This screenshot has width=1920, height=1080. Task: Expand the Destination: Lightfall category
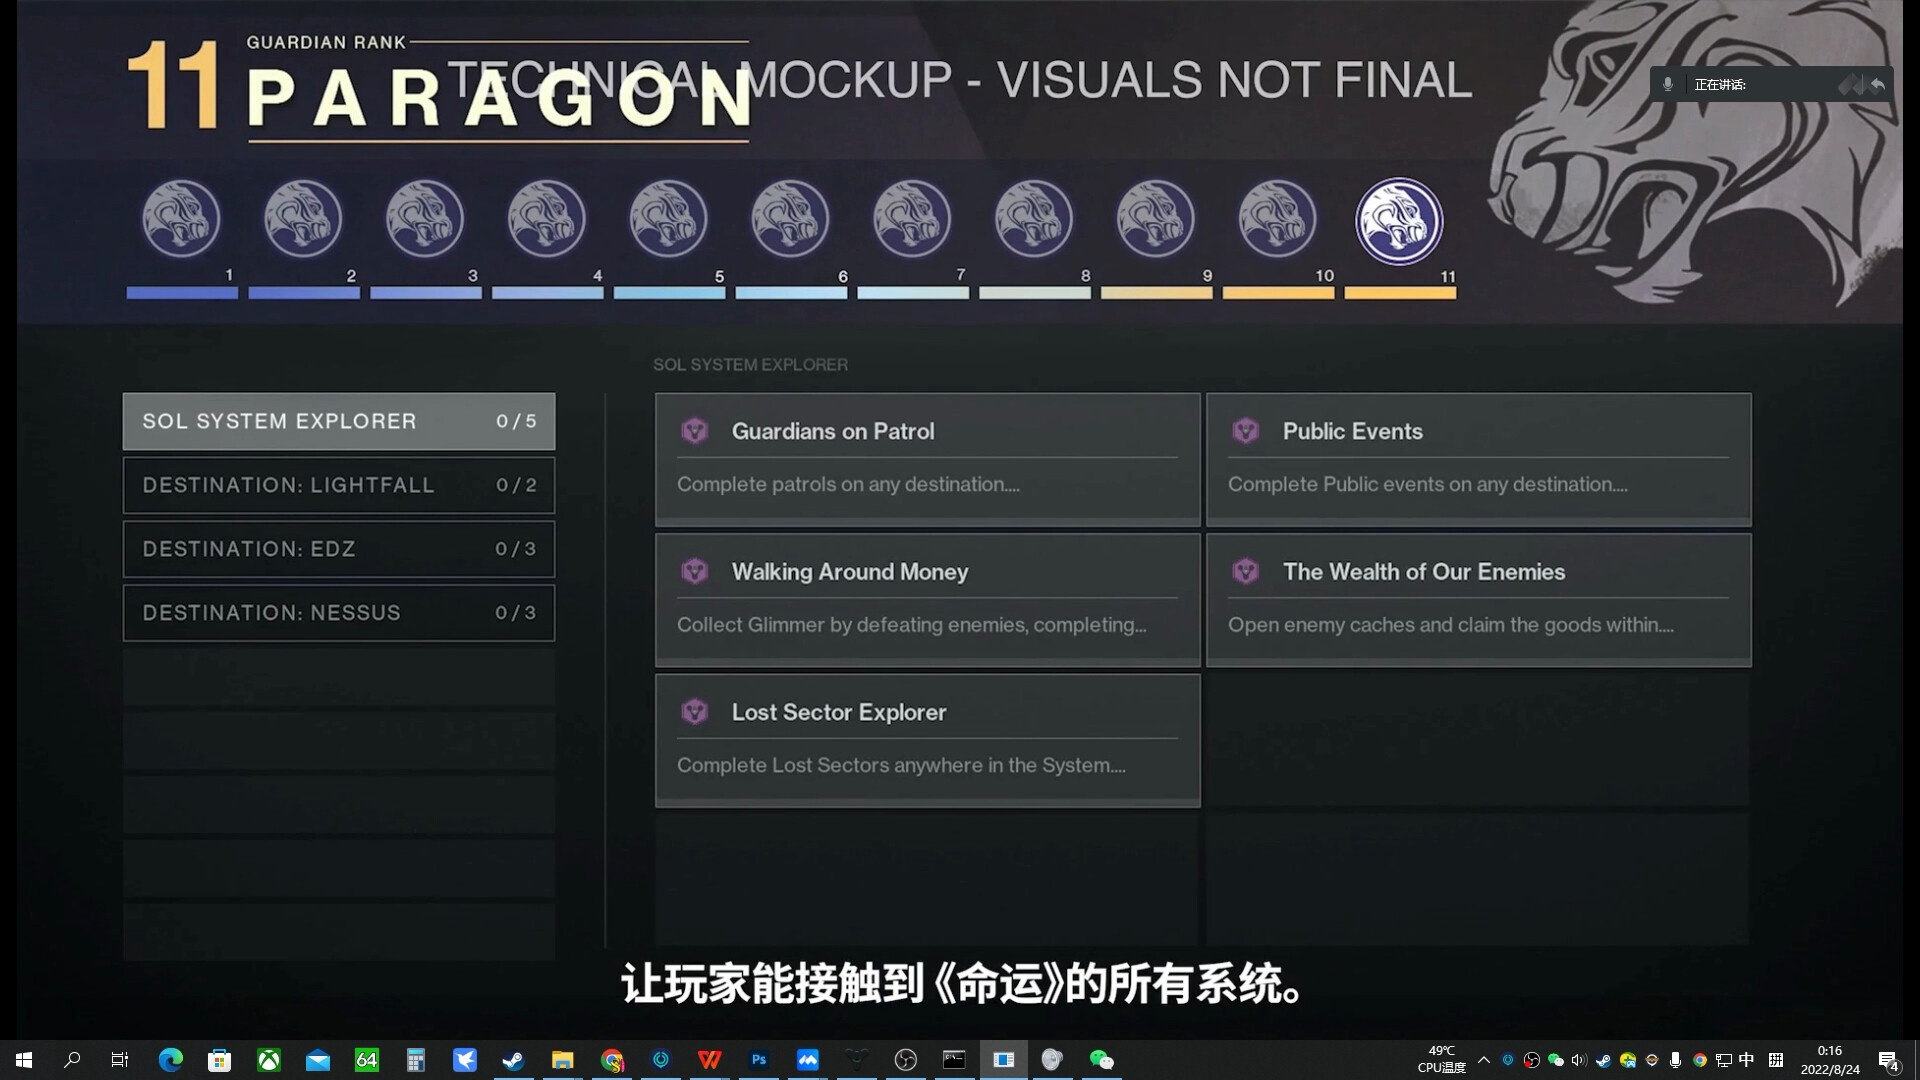point(339,484)
